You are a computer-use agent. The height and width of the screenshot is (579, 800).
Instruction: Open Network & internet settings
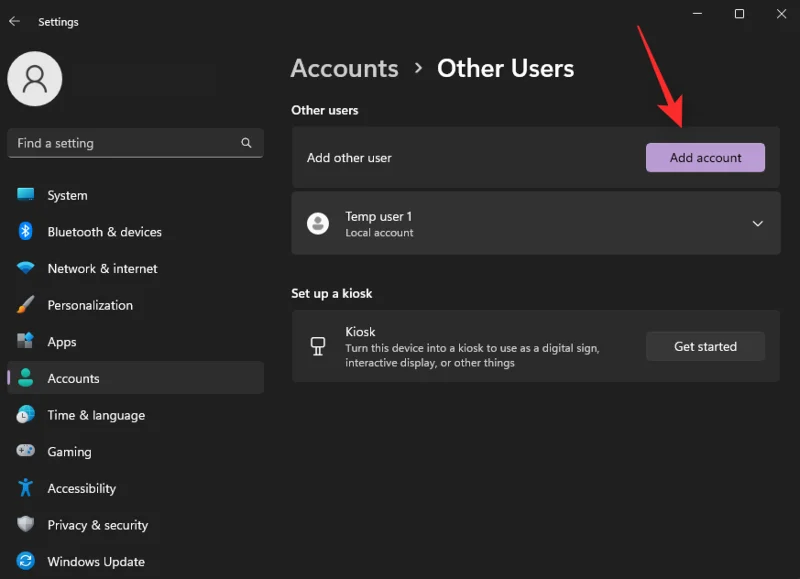click(x=102, y=268)
